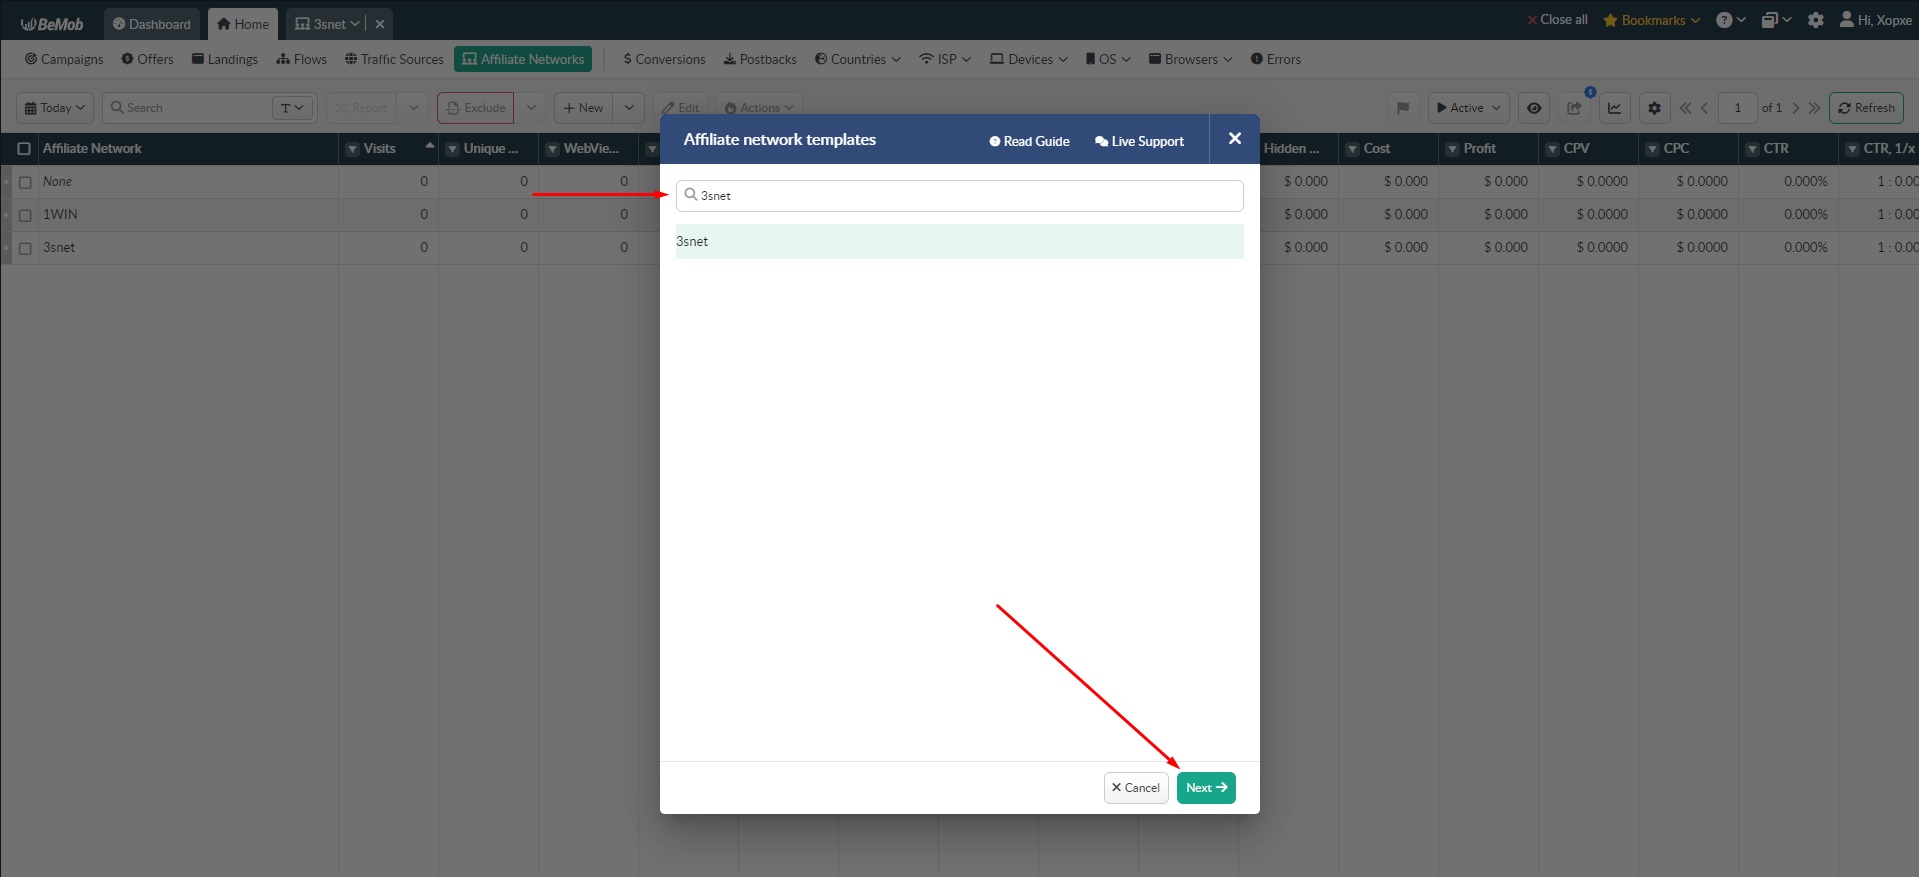Expand the New button dropdown arrow
The image size is (1919, 877).
point(629,108)
